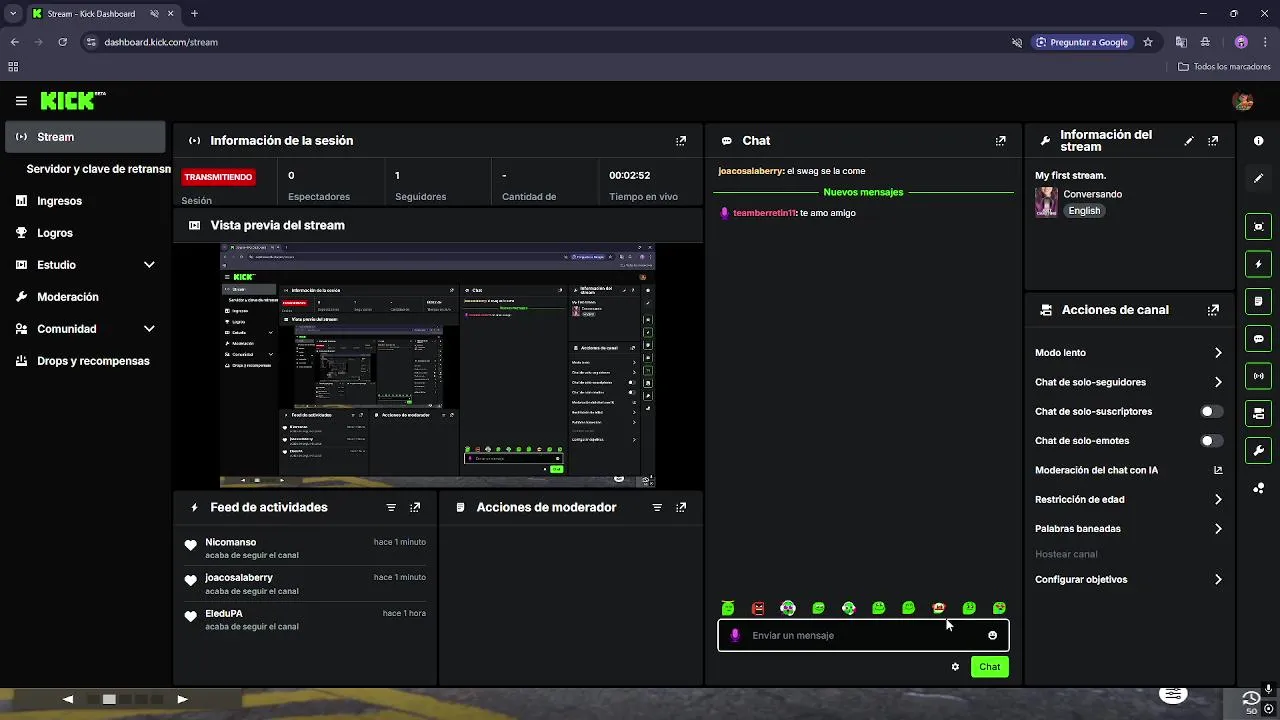This screenshot has height=720, width=1280.
Task: Toggle stream info wrench icon in right rail
Action: coord(1259,450)
